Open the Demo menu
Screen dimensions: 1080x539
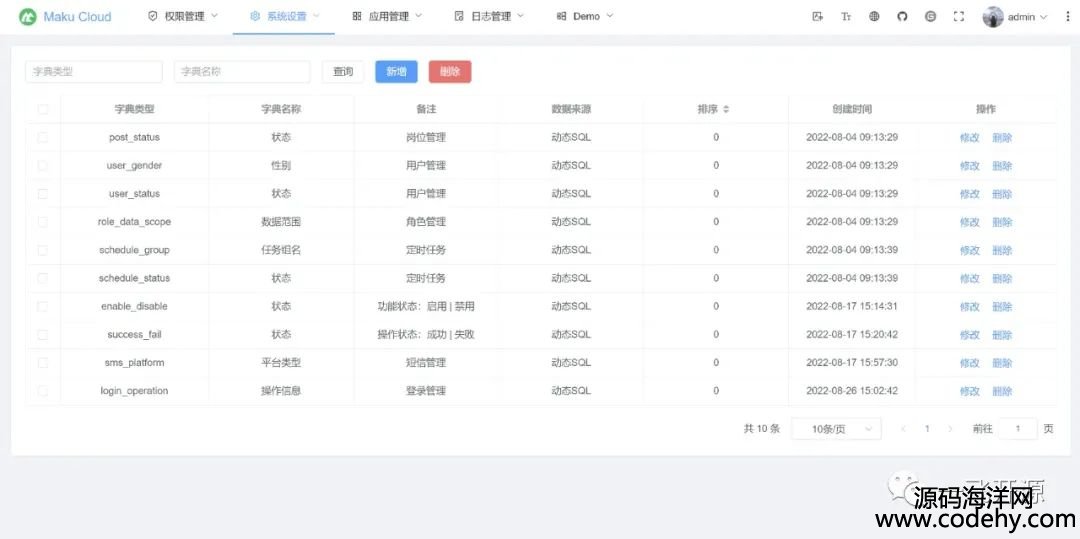pos(585,17)
